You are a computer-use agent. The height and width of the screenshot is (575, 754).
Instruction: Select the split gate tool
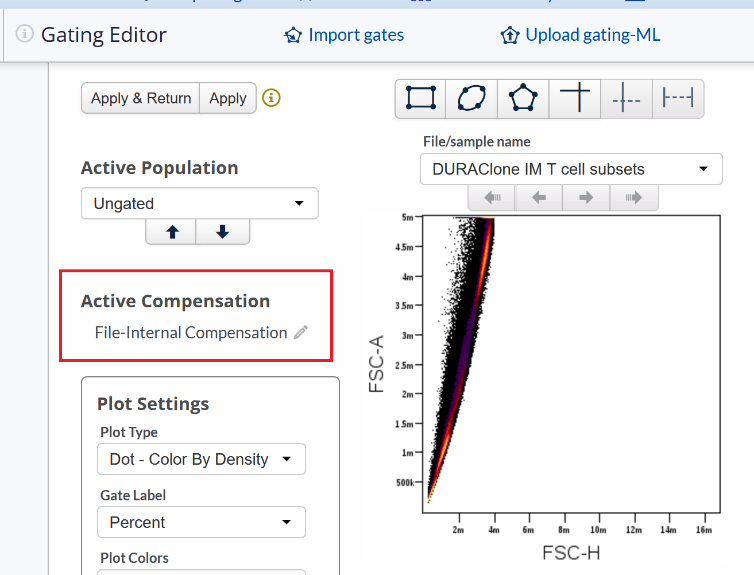click(627, 98)
